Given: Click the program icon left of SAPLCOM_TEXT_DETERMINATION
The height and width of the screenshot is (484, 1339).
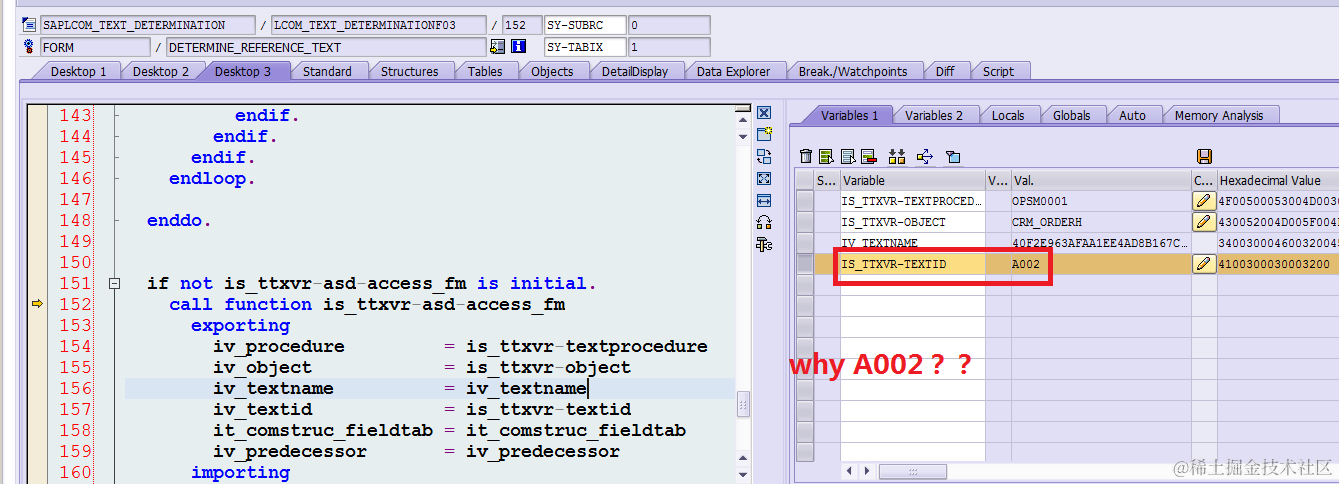Looking at the screenshot, I should [x=29, y=25].
